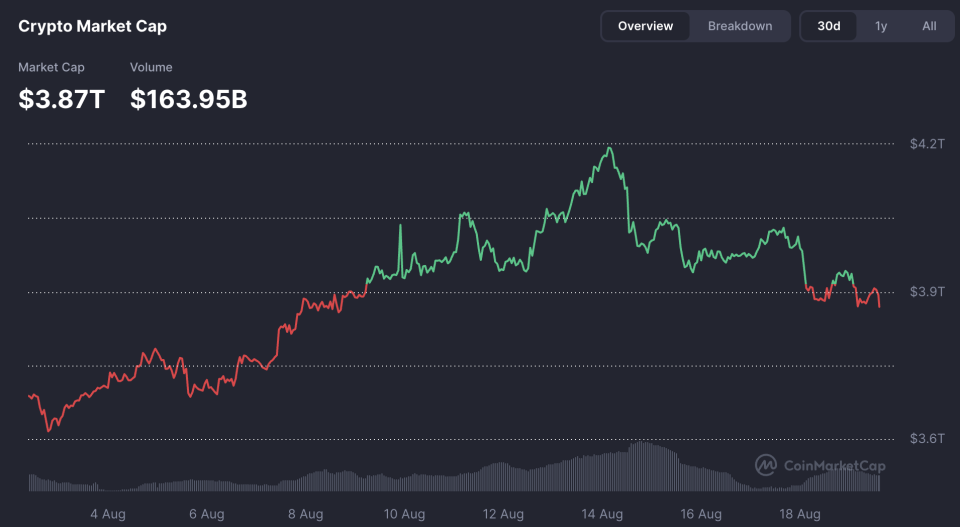Switch to the Overview tab
960x527 pixels.
coord(645,26)
